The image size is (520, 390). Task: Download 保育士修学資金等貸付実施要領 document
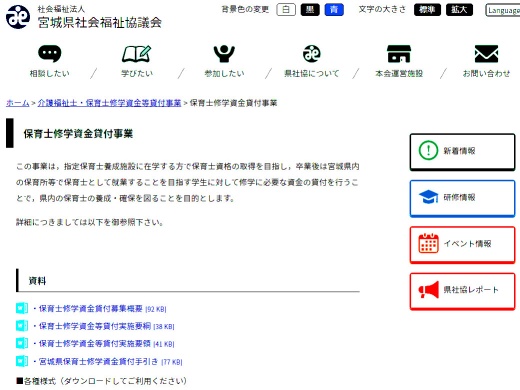coord(95,344)
